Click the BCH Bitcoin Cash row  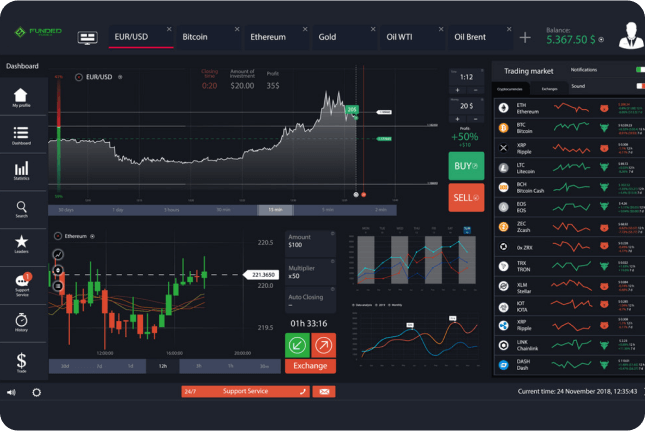pyautogui.click(x=568, y=188)
